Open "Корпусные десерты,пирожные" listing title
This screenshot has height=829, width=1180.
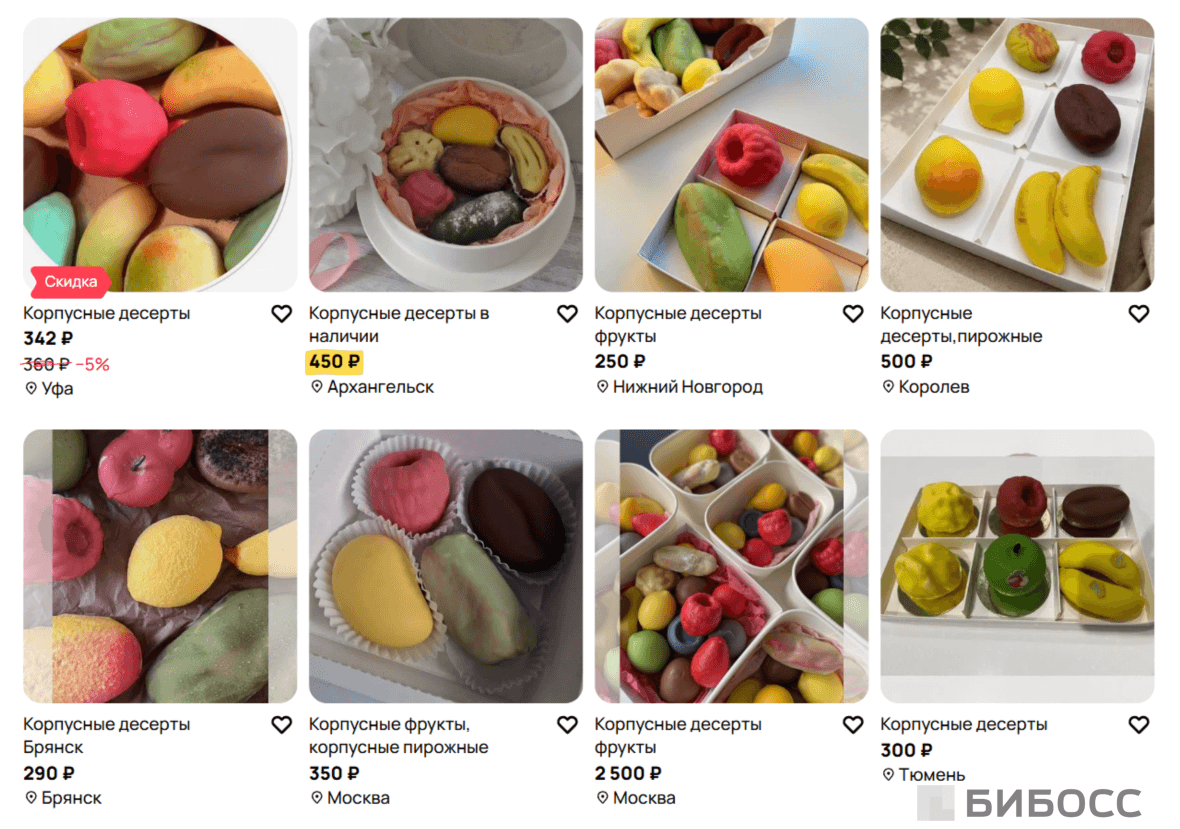961,324
